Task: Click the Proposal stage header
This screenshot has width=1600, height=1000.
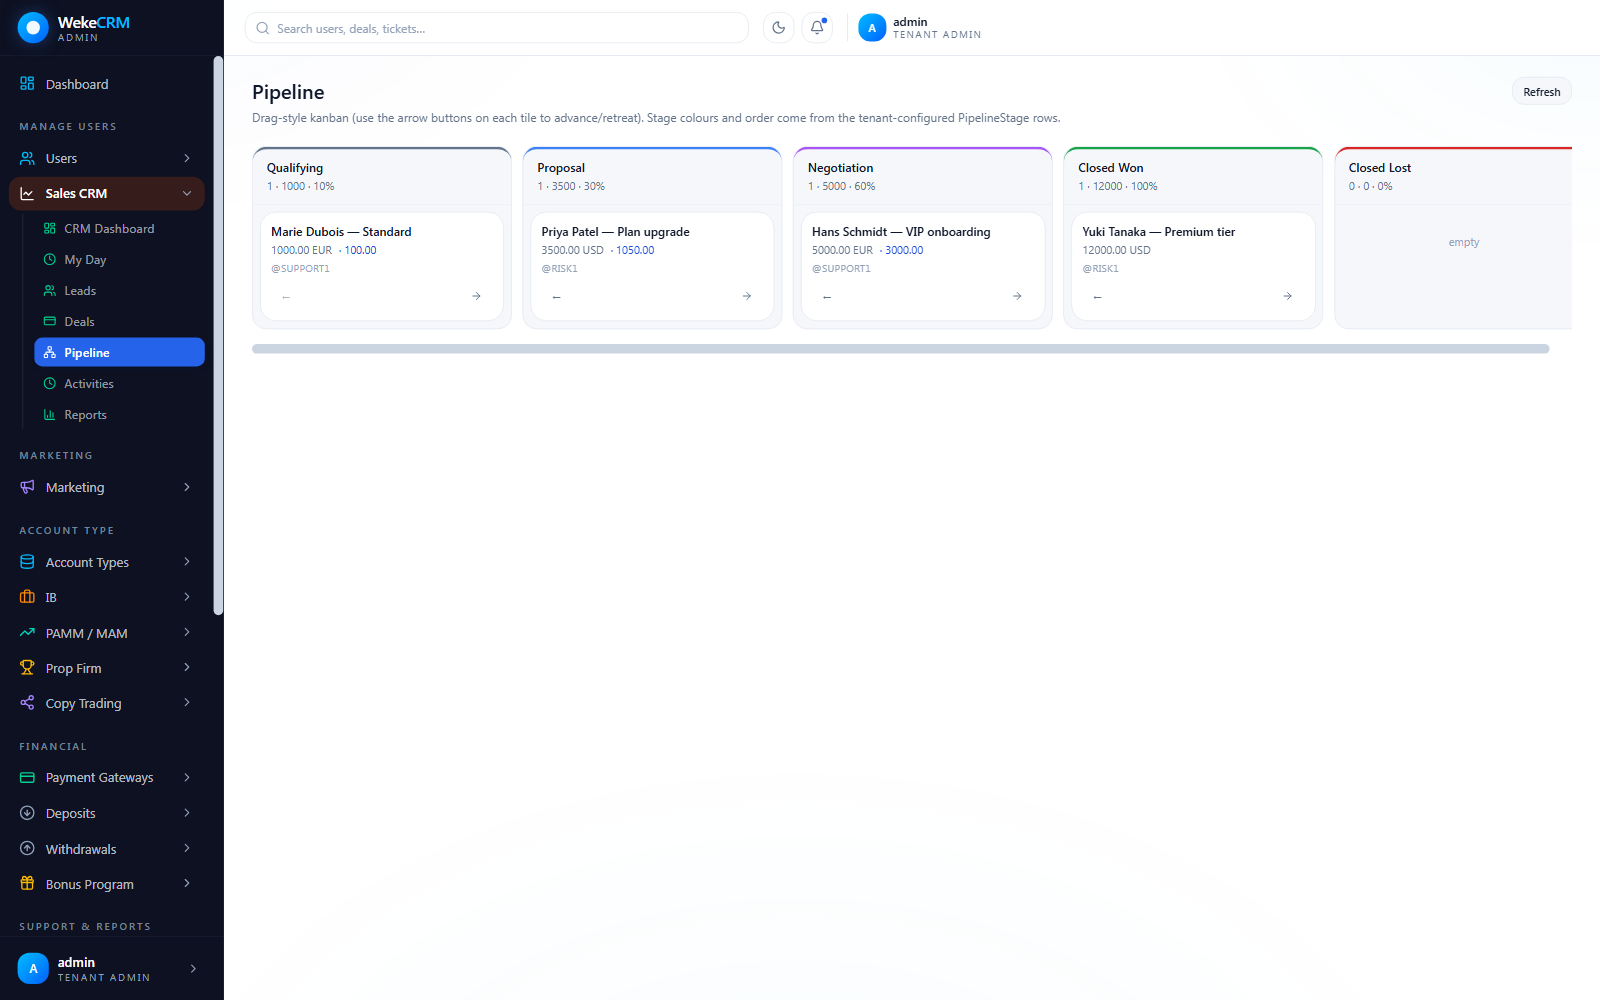Action: 652,176
